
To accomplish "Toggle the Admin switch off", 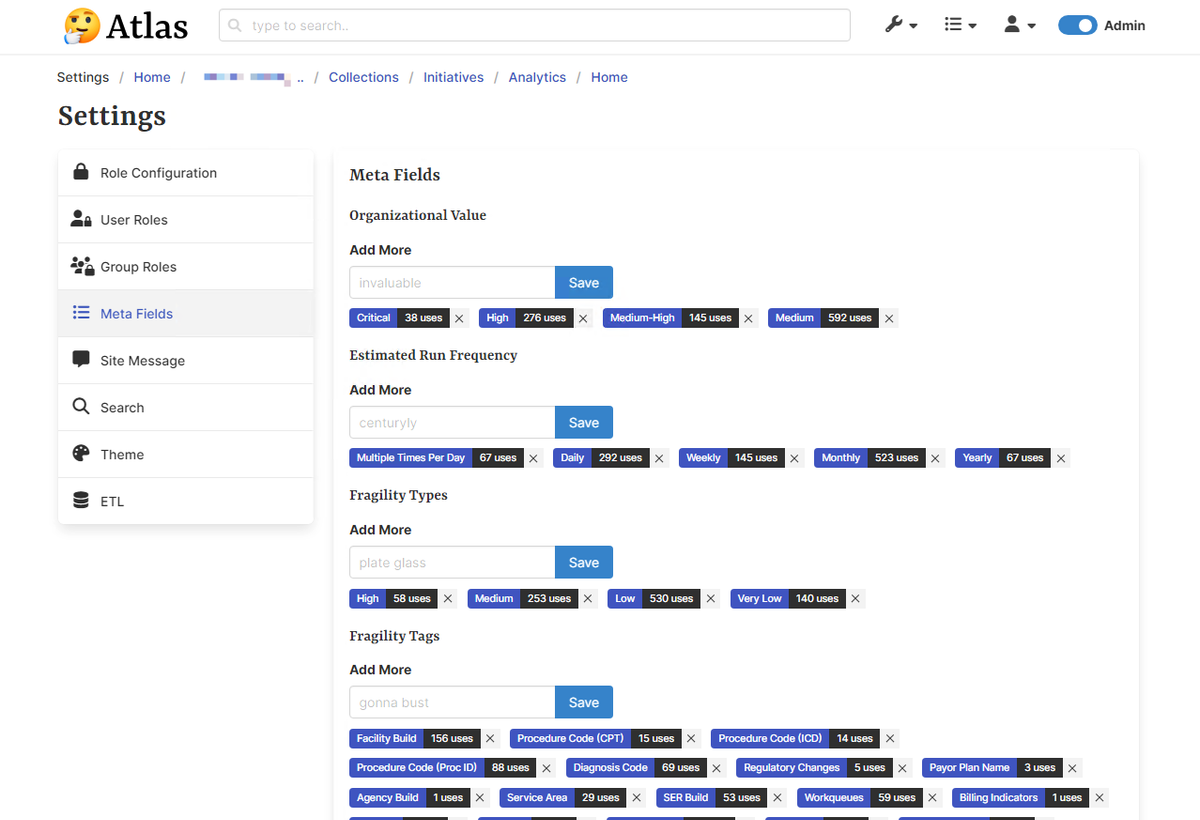I will 1077,26.
